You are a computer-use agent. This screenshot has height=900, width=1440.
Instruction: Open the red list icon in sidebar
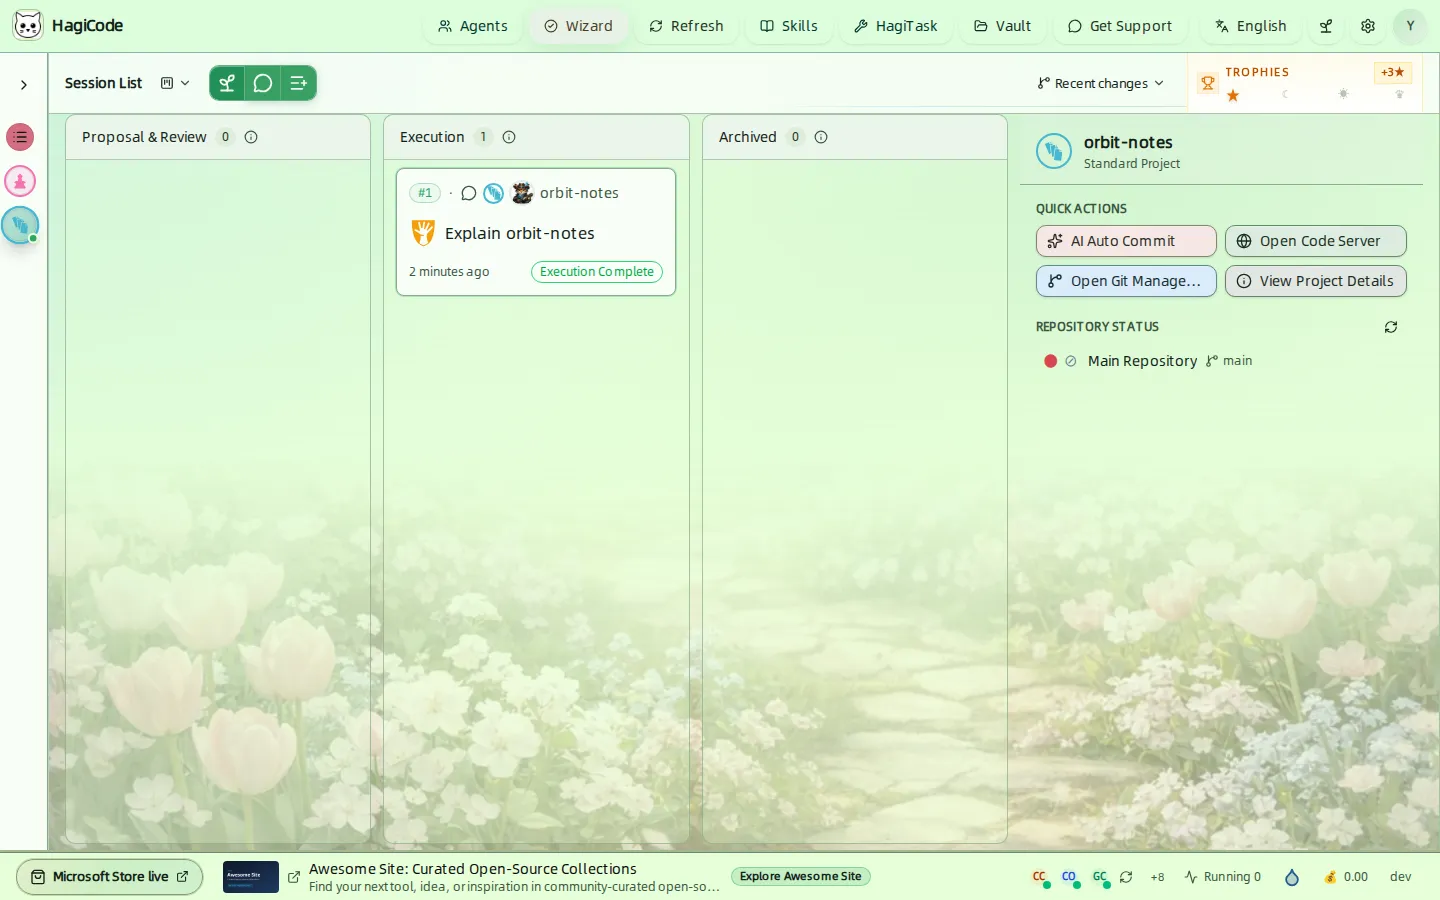pos(20,137)
